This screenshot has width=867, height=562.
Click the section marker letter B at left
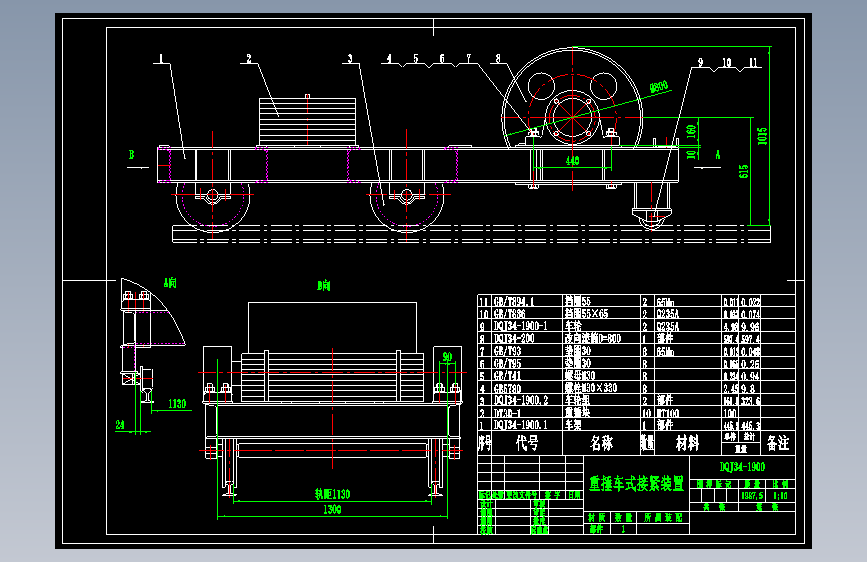click(132, 155)
